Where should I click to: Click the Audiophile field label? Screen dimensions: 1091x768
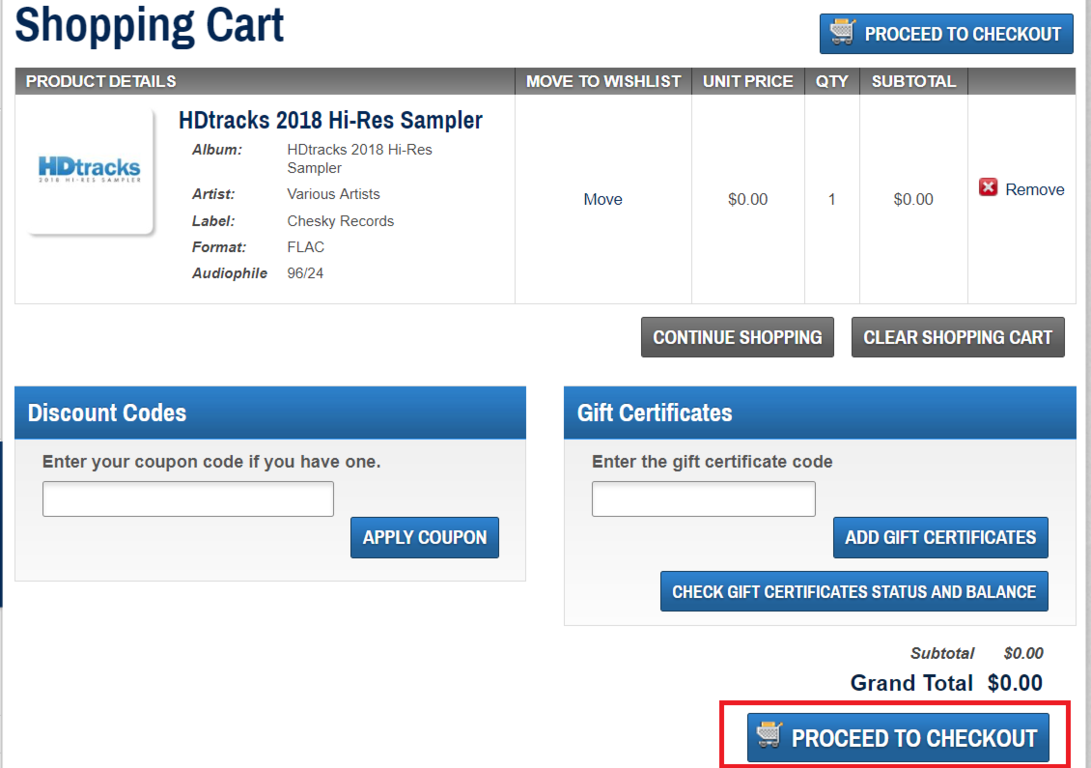[230, 273]
